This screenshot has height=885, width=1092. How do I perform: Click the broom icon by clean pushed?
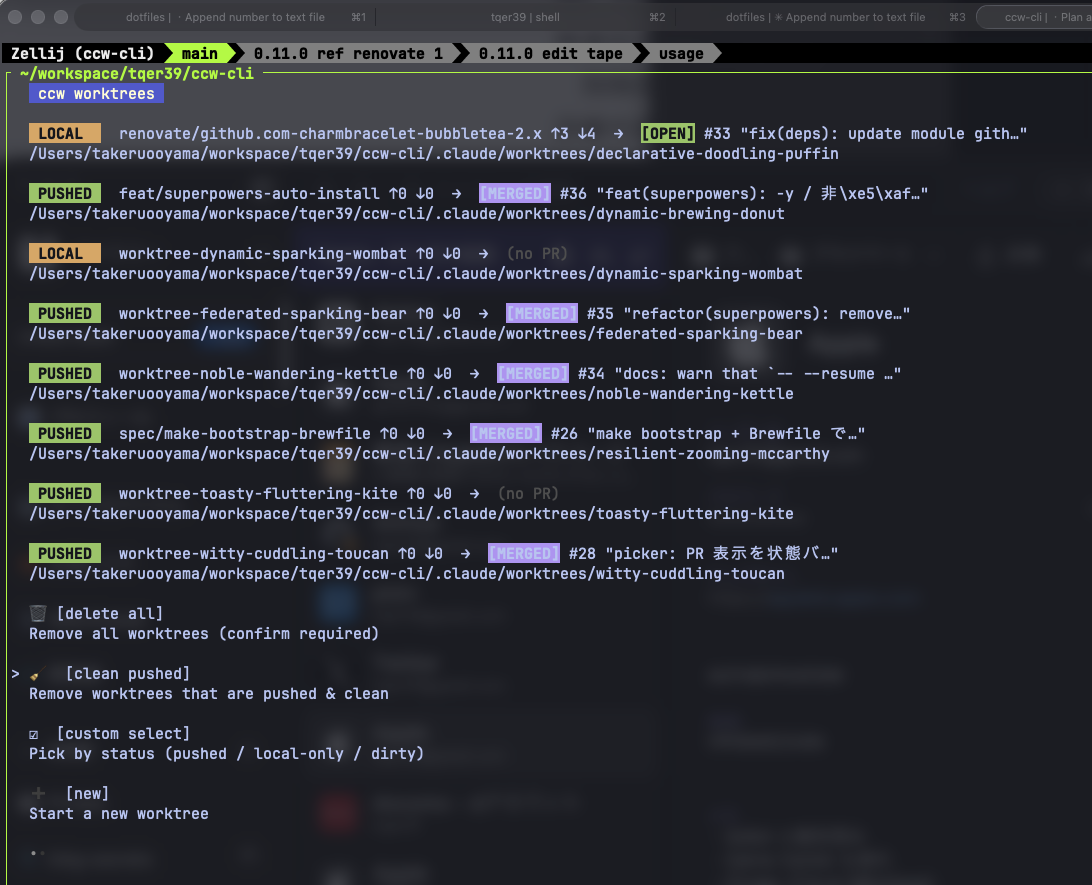click(x=37, y=673)
